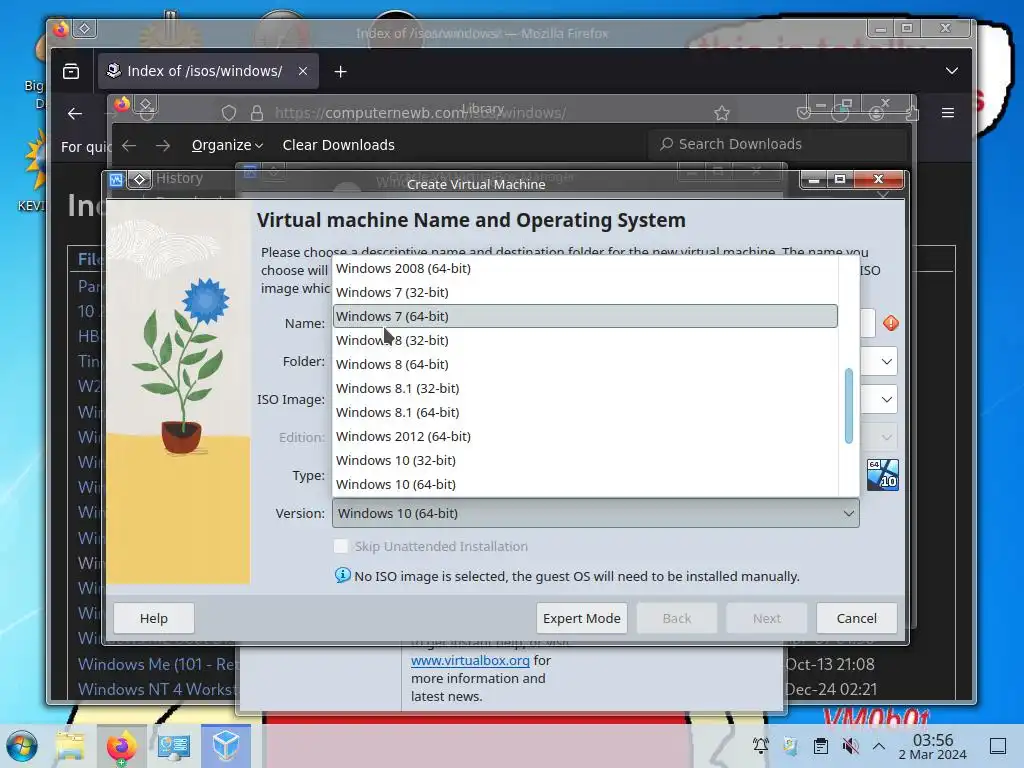Click the muted volume tray icon

(850, 746)
